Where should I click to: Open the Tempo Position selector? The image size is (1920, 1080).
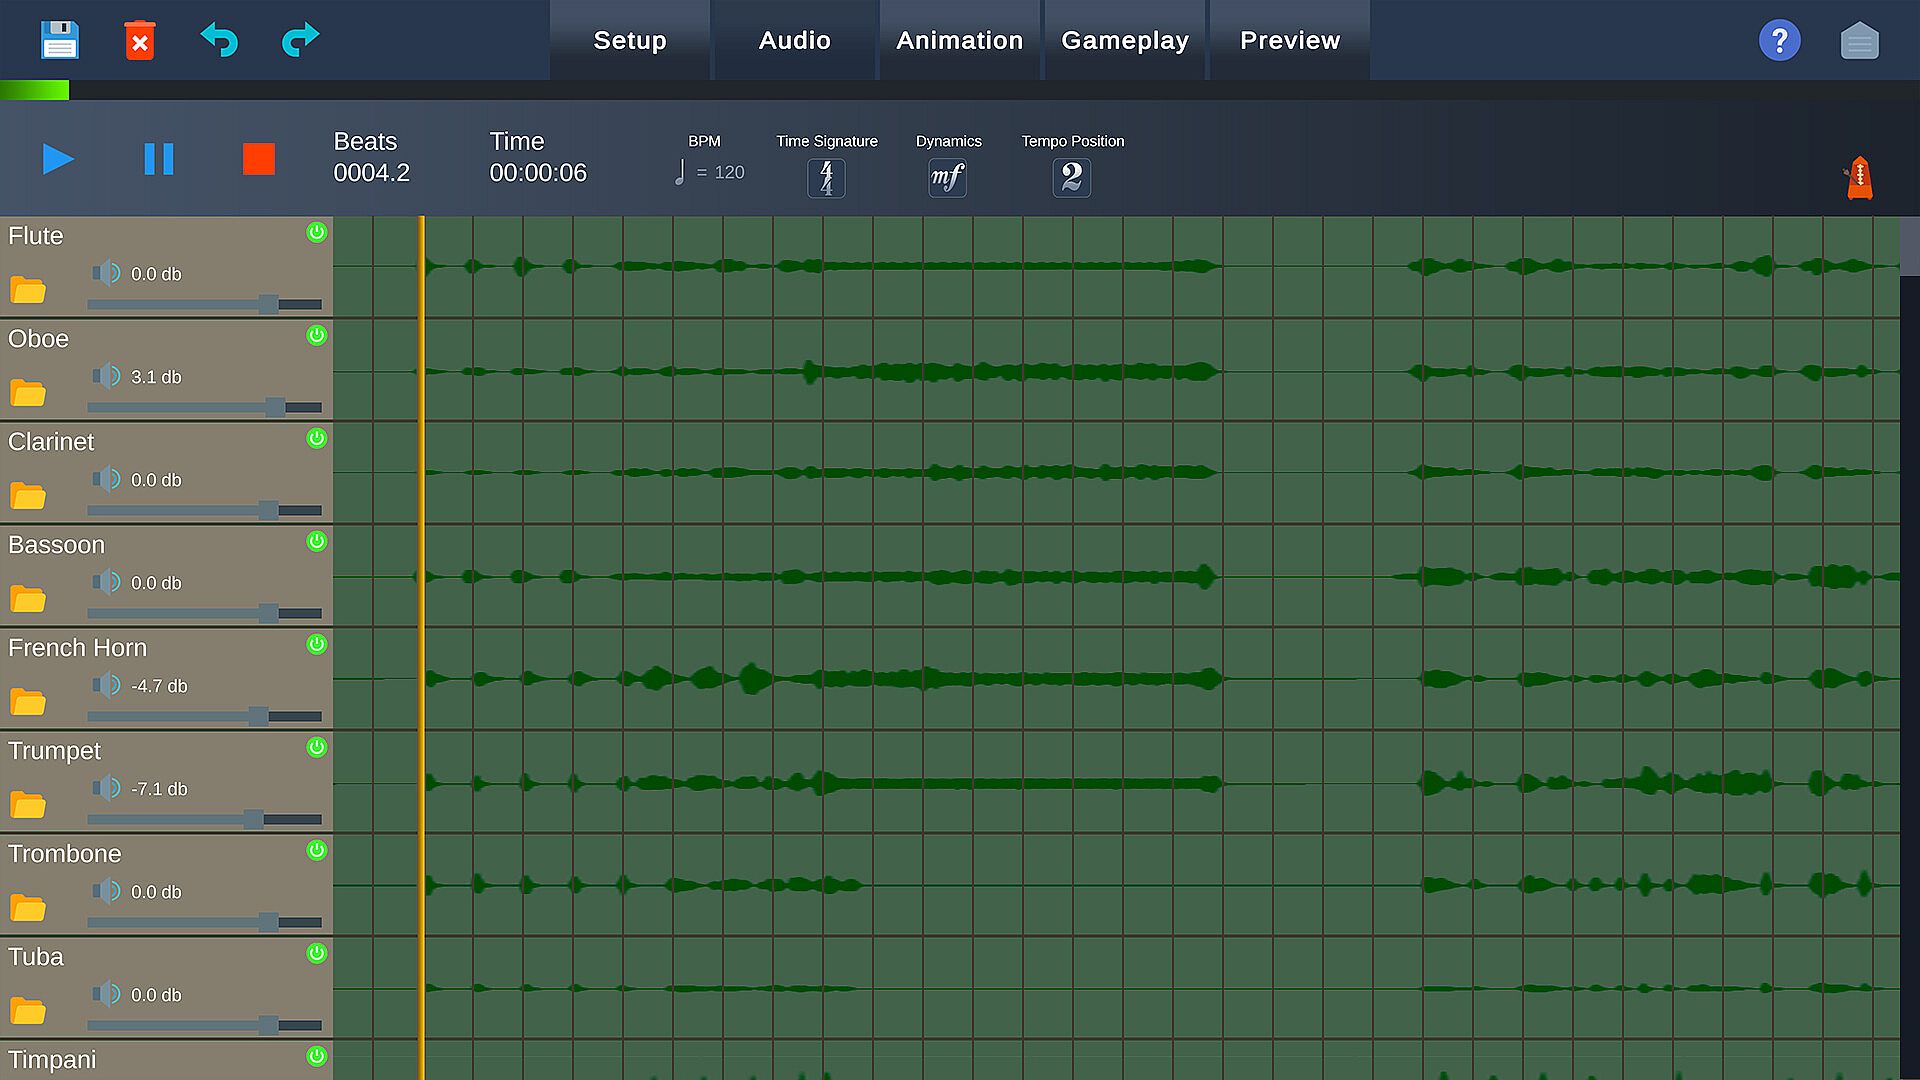(1071, 178)
